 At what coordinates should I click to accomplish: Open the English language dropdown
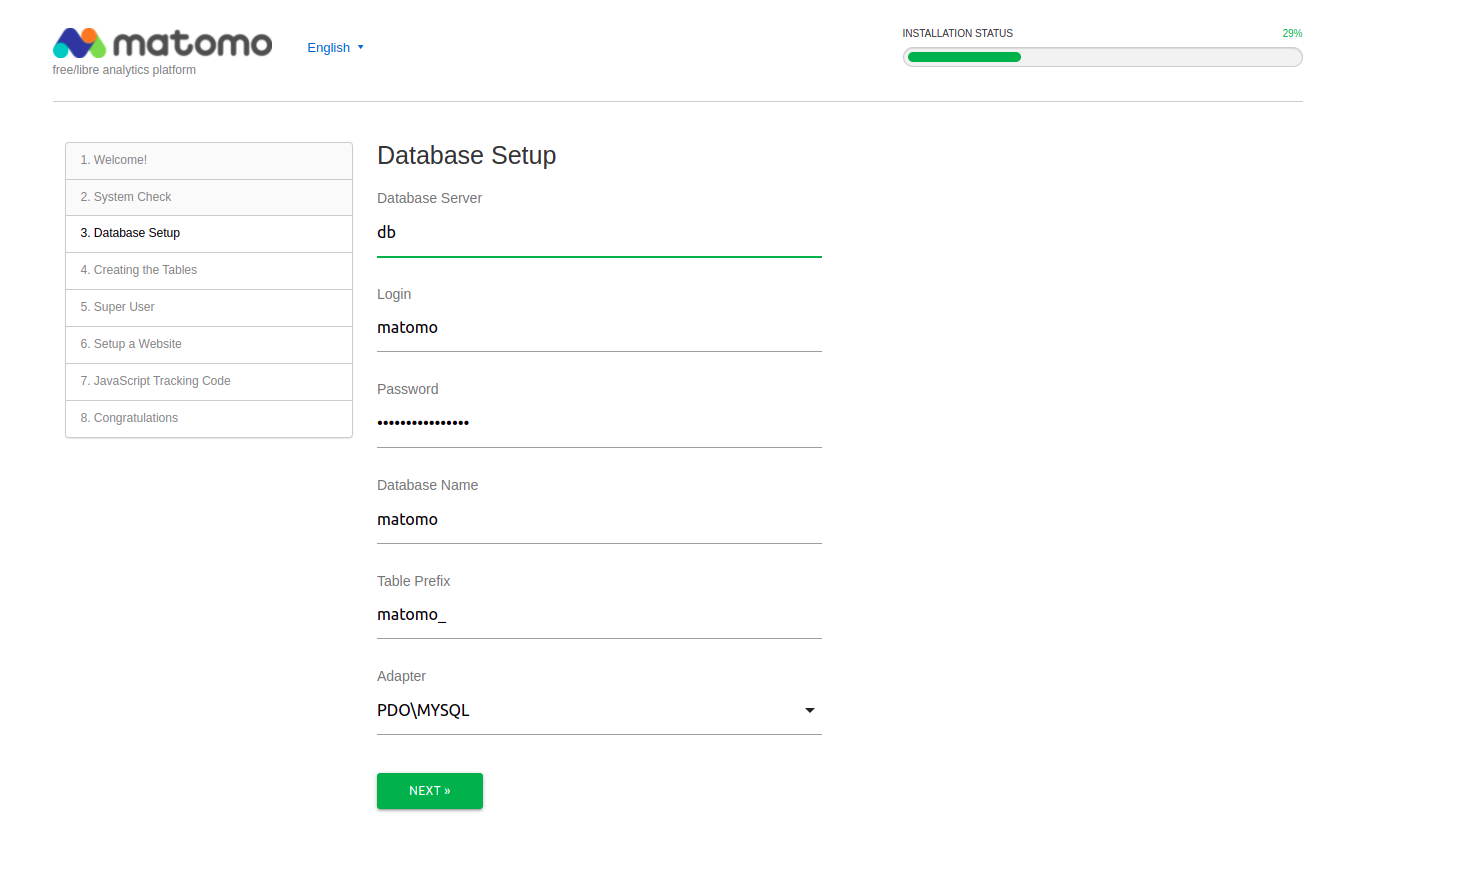(x=334, y=47)
